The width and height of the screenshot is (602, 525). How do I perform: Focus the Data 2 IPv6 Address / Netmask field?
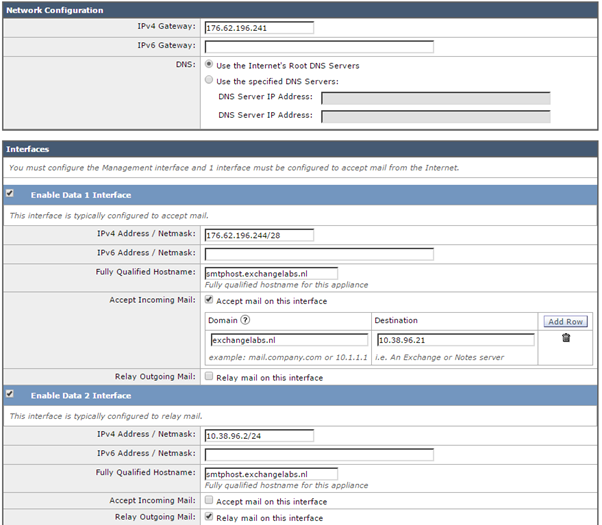(x=318, y=454)
